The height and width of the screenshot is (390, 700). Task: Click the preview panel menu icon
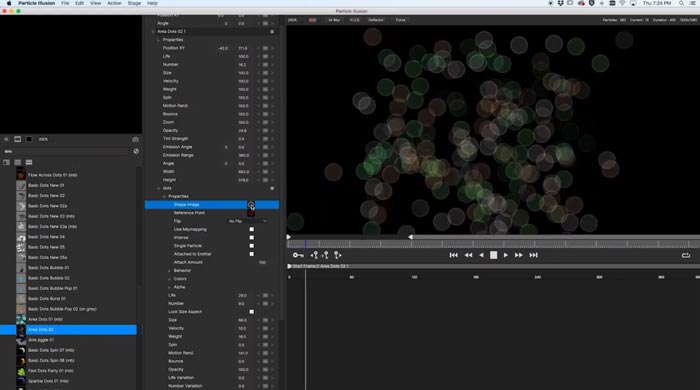point(6,139)
